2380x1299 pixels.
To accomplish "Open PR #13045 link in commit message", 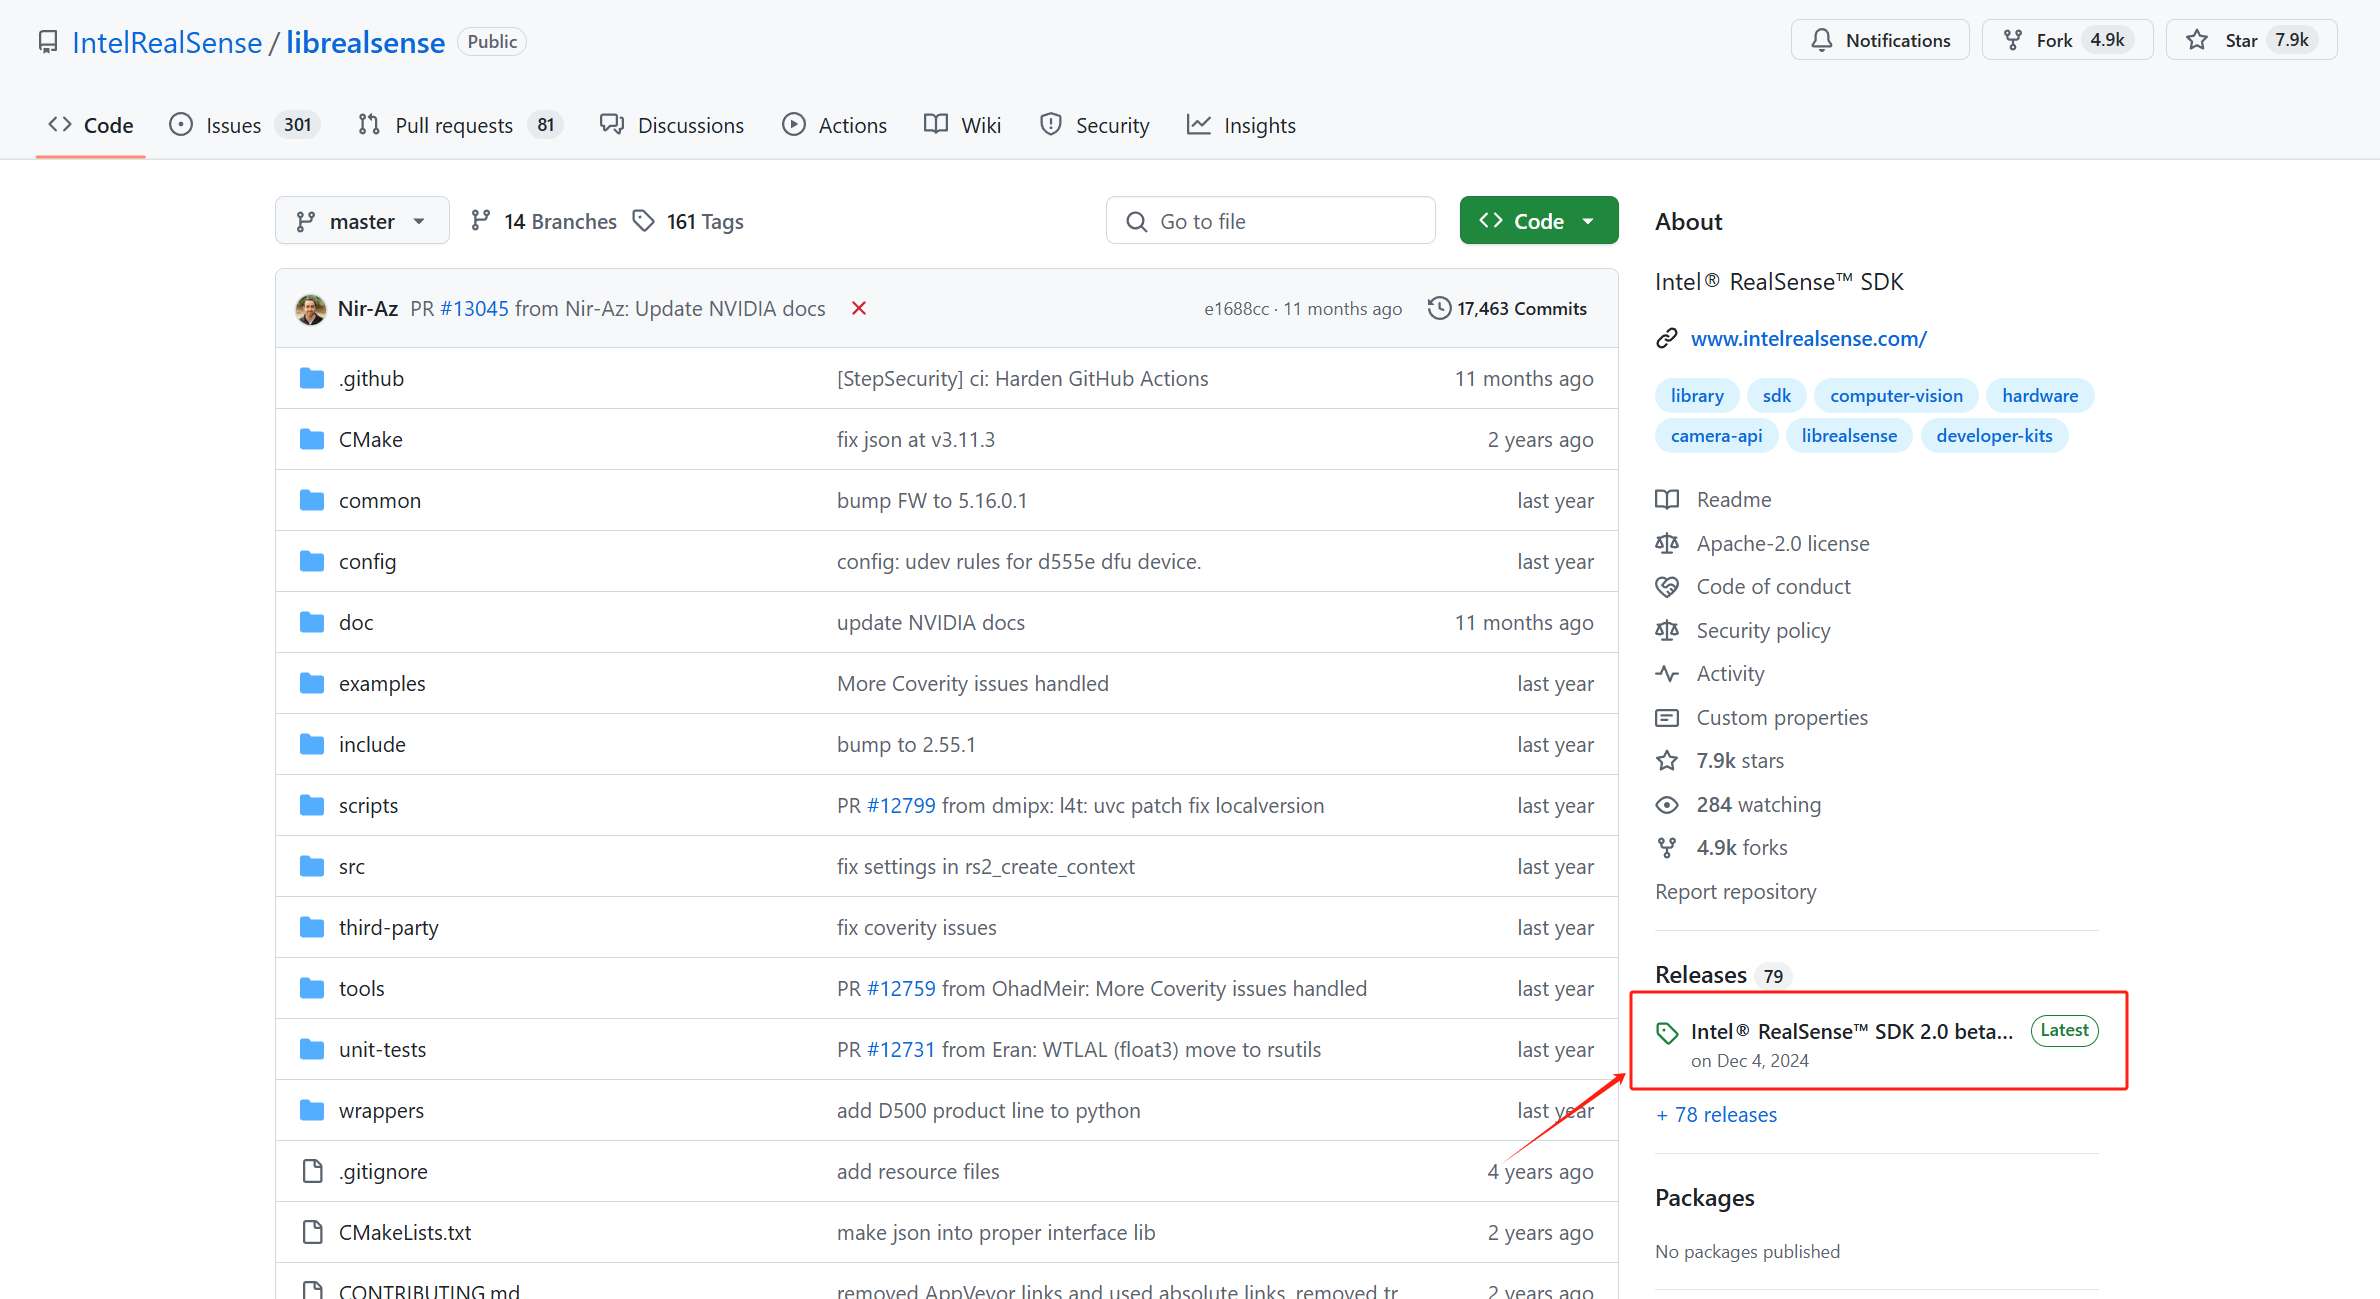I will [474, 308].
